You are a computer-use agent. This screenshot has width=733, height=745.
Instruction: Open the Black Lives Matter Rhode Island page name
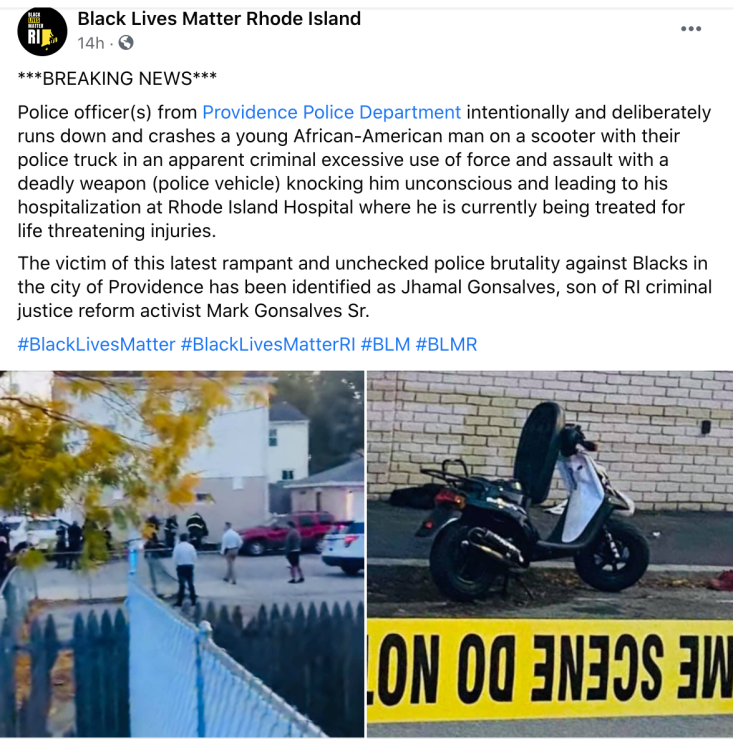[x=219, y=19]
